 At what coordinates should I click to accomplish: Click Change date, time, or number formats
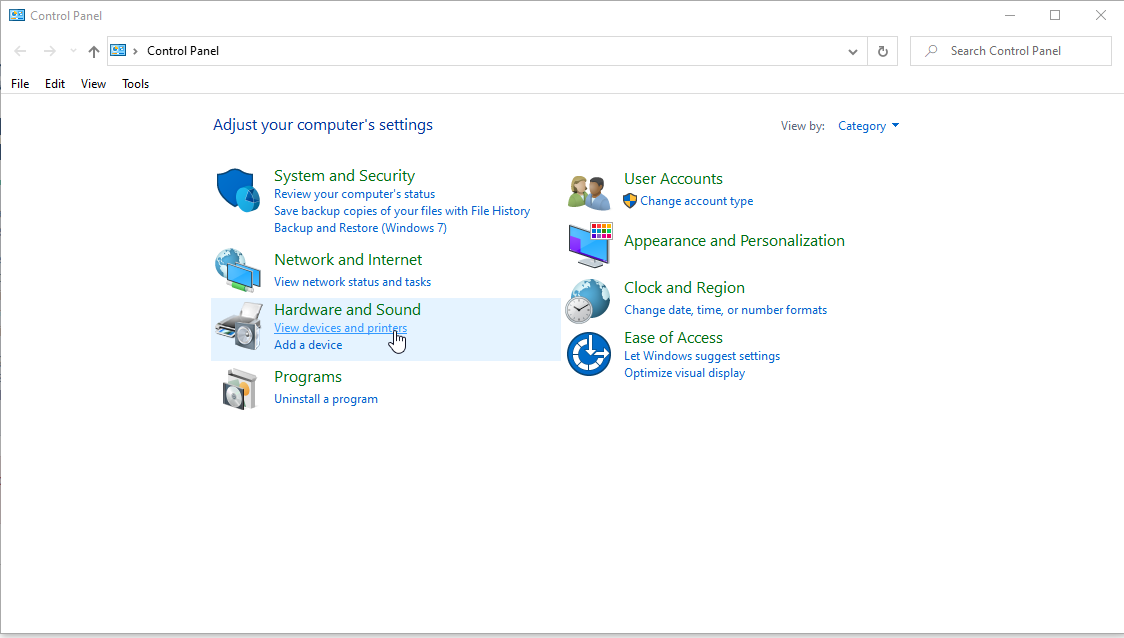click(725, 310)
